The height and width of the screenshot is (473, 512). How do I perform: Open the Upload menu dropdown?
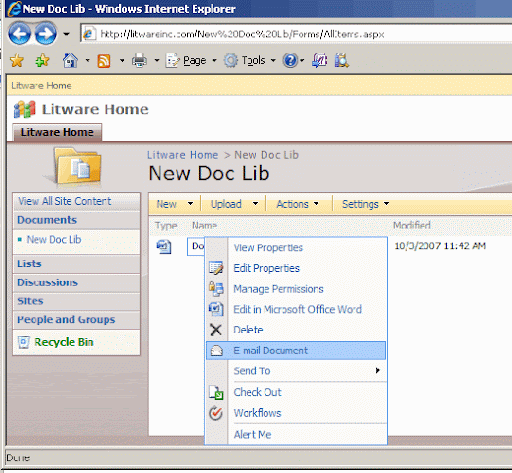pyautogui.click(x=234, y=204)
